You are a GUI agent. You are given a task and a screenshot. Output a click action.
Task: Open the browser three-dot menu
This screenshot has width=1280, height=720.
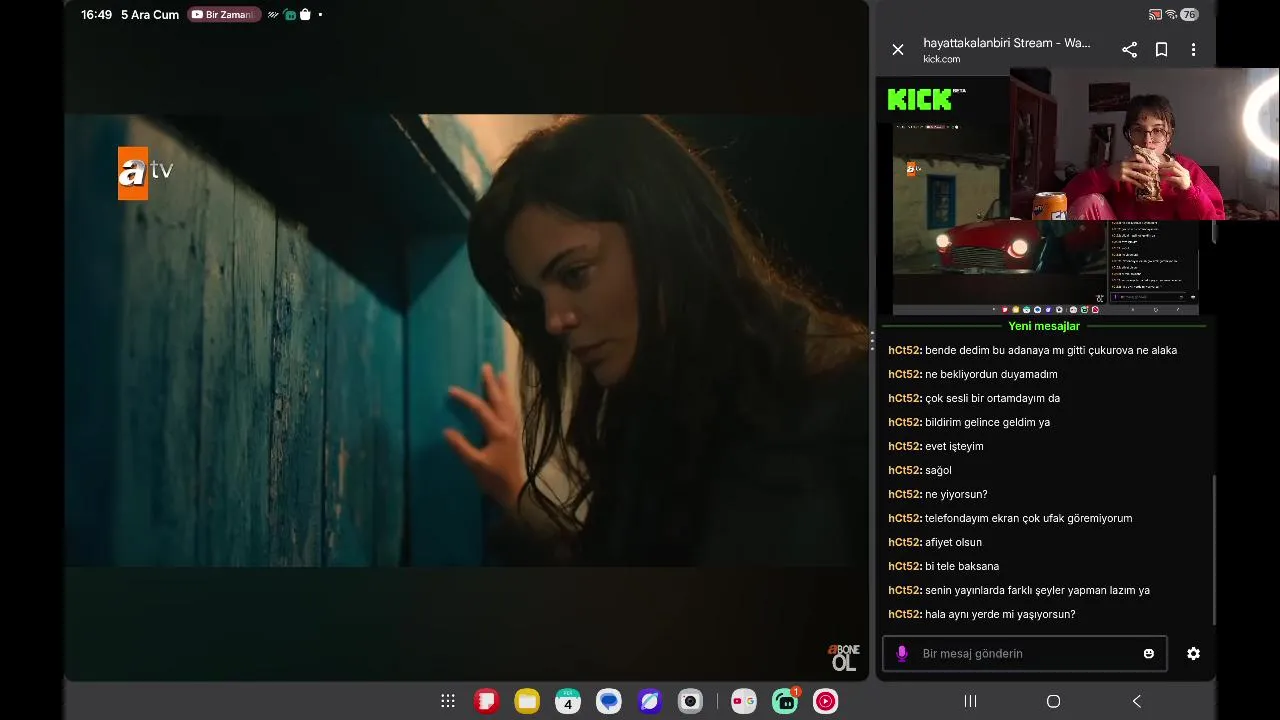tap(1193, 50)
